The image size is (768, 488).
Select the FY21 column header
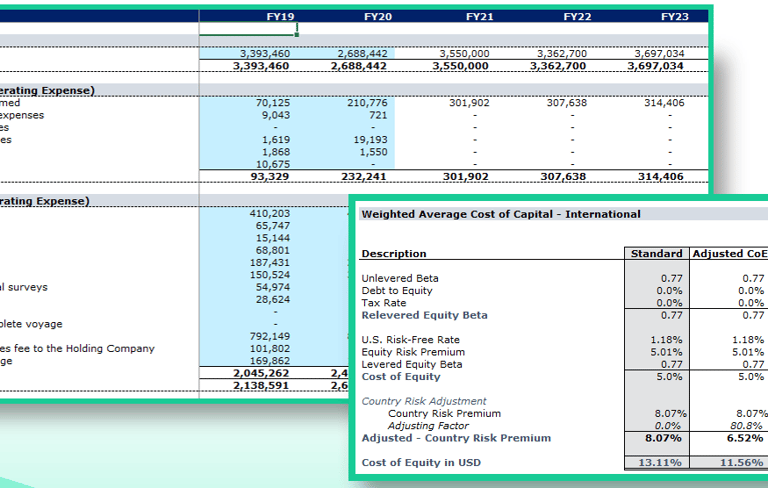(480, 17)
